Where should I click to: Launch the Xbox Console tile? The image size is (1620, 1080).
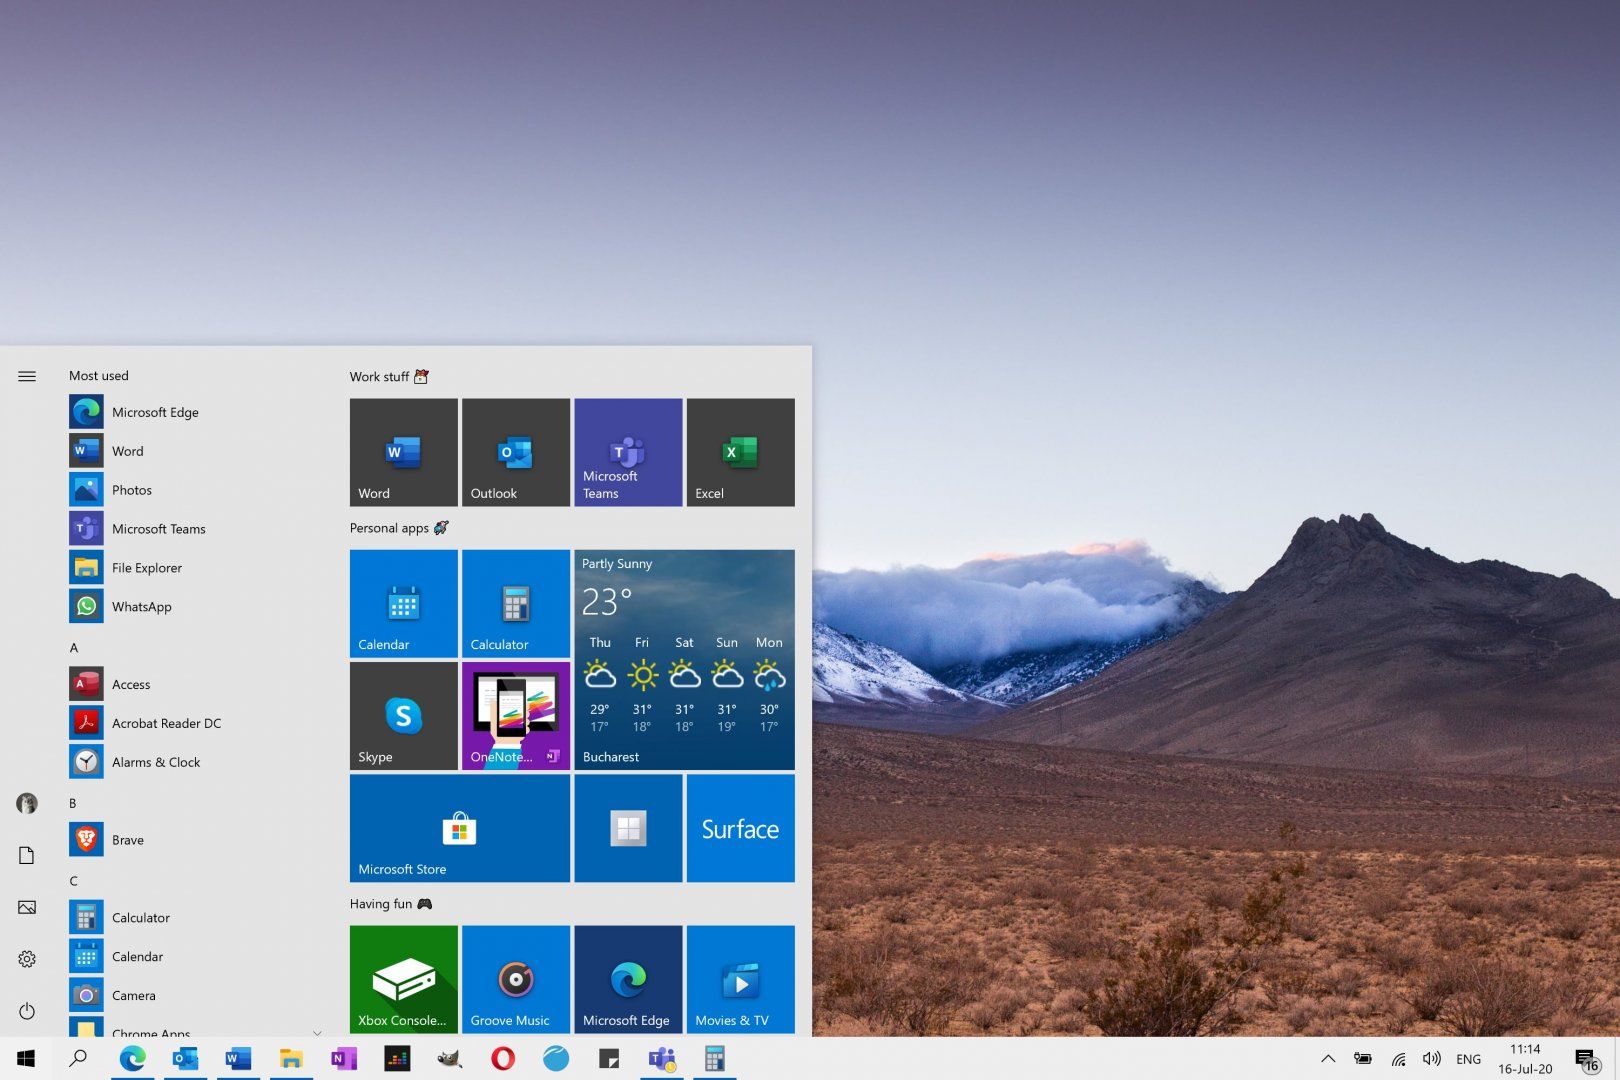(x=404, y=979)
